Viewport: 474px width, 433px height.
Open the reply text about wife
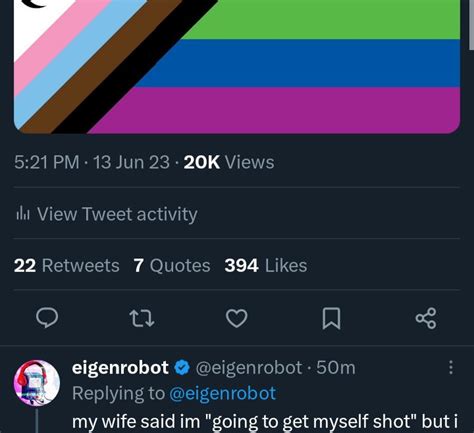[x=265, y=422]
